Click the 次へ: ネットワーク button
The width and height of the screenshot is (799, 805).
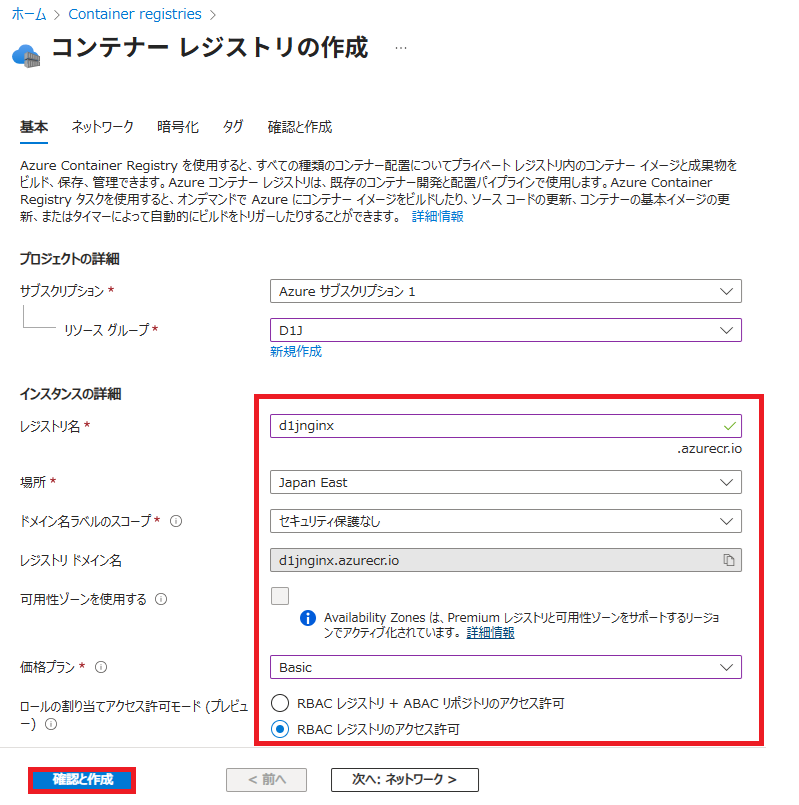tap(404, 779)
